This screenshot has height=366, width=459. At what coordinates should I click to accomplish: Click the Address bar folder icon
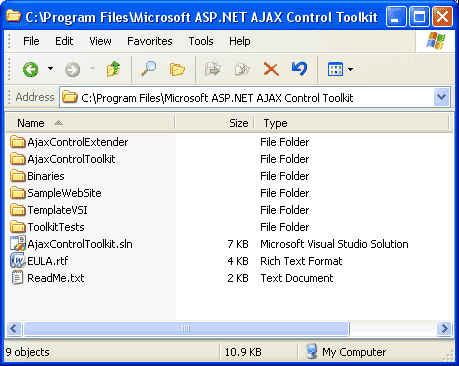(x=70, y=97)
